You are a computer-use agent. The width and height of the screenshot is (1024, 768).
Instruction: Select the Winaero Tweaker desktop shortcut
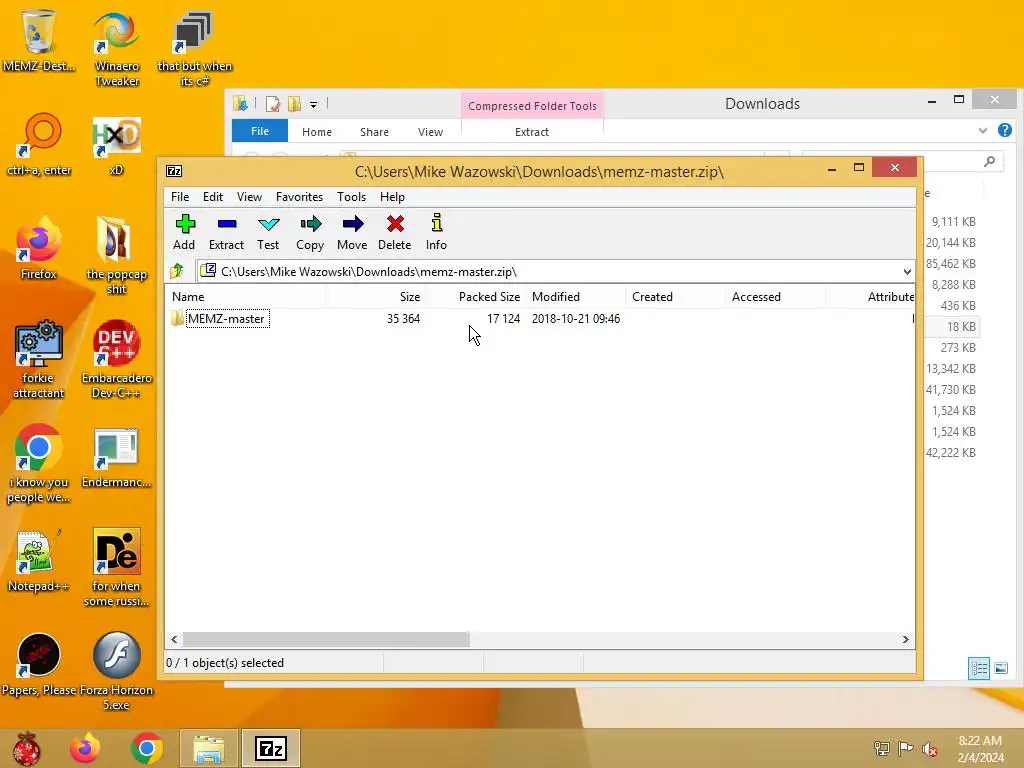(x=117, y=49)
